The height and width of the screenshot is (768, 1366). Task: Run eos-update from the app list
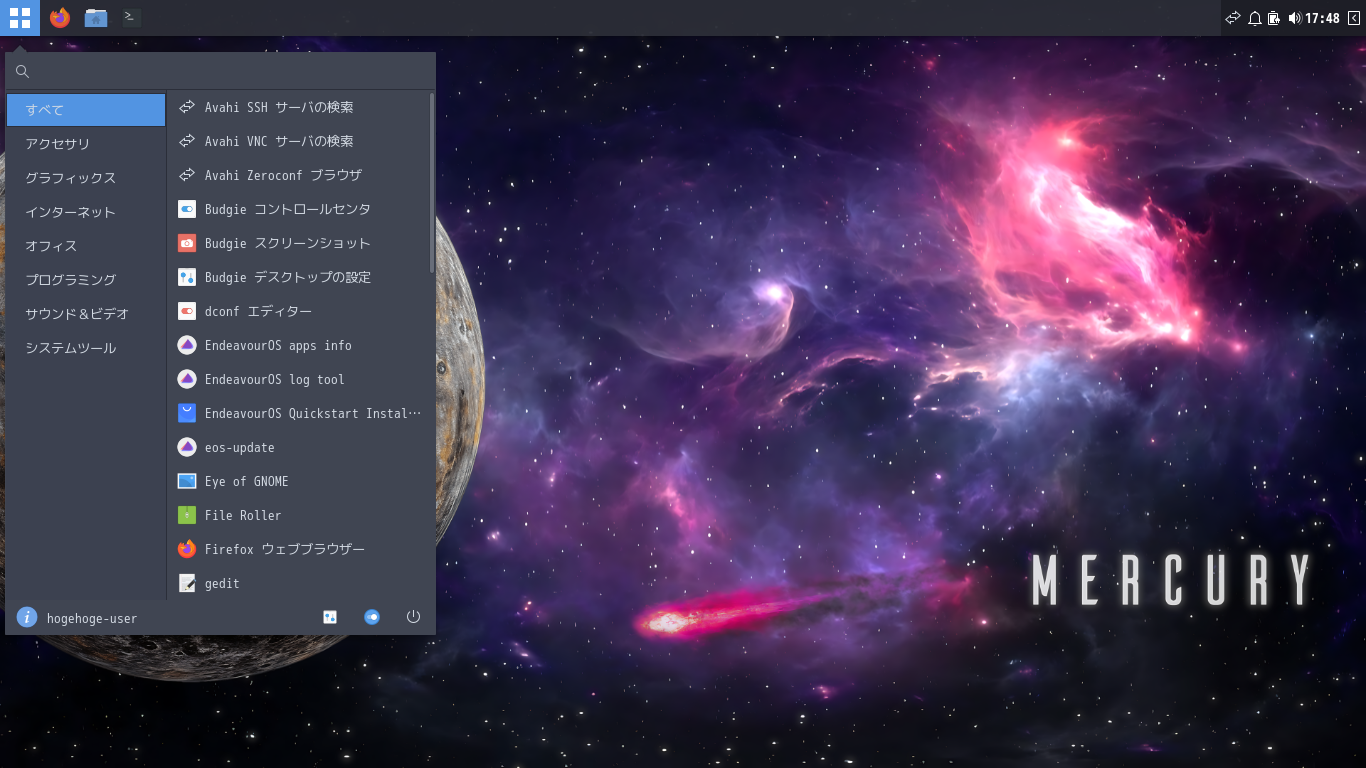tap(298, 447)
